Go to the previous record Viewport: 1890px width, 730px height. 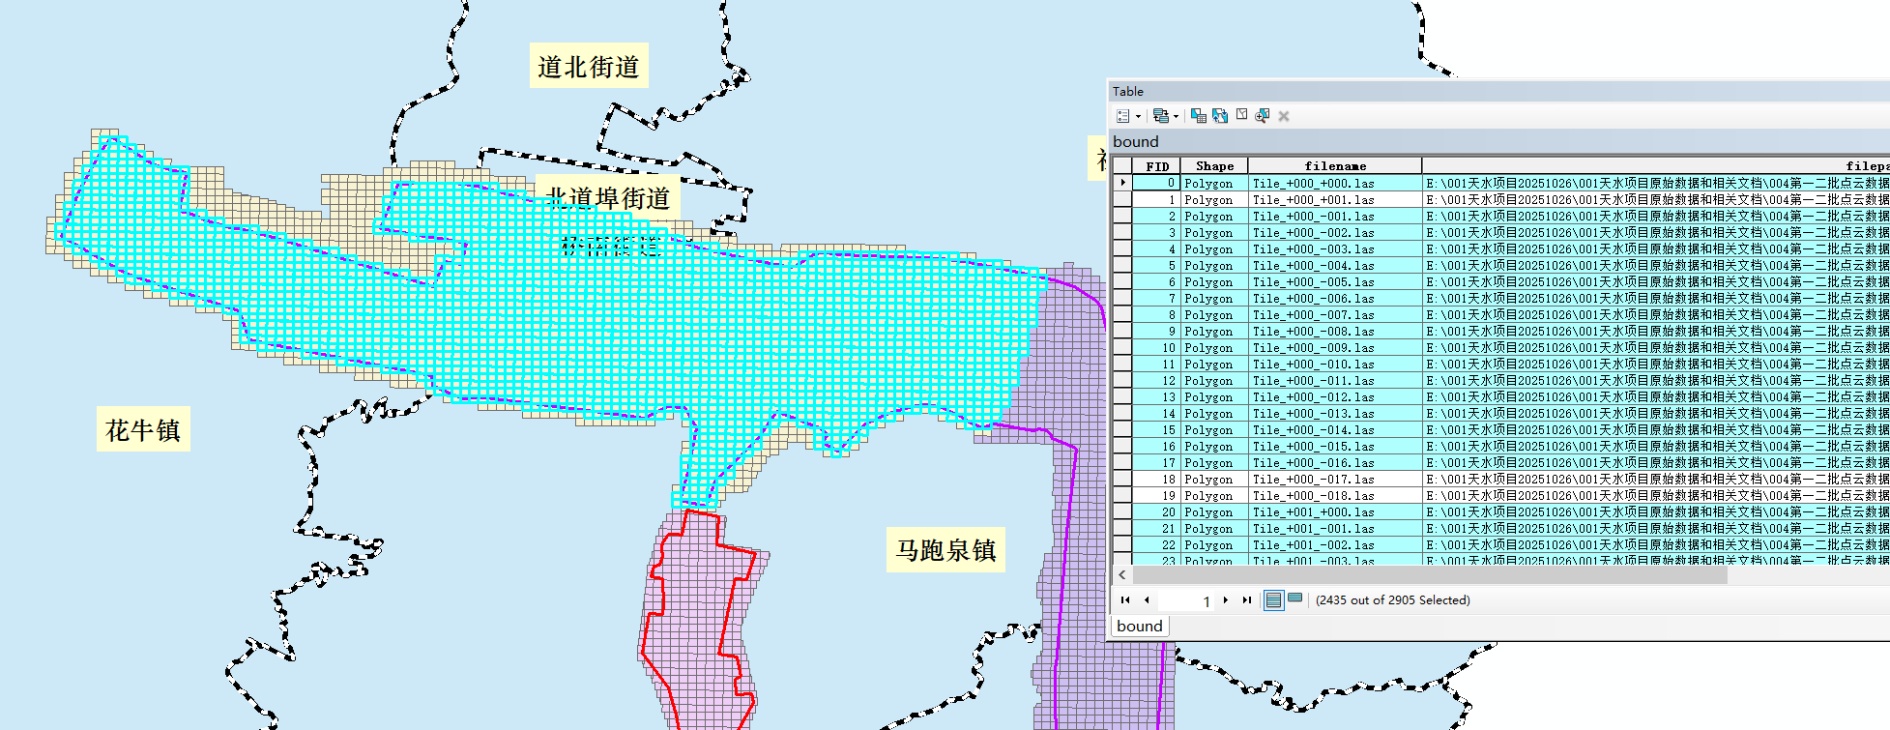(1146, 600)
